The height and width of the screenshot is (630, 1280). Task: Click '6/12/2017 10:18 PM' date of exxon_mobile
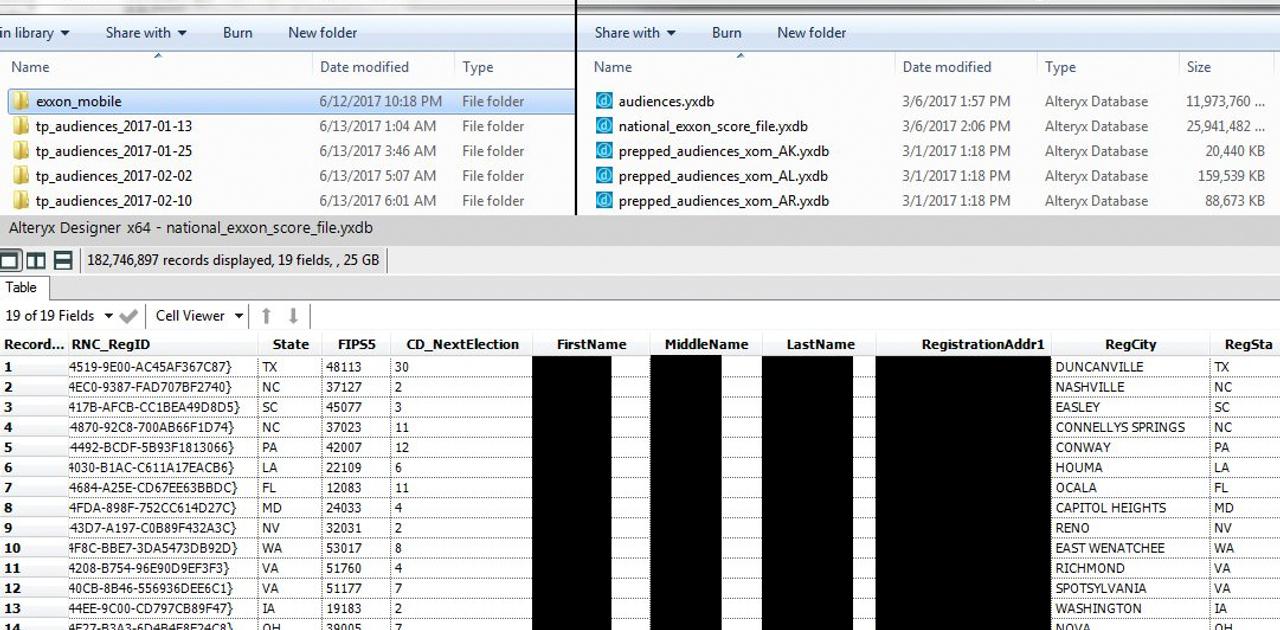coord(381,101)
